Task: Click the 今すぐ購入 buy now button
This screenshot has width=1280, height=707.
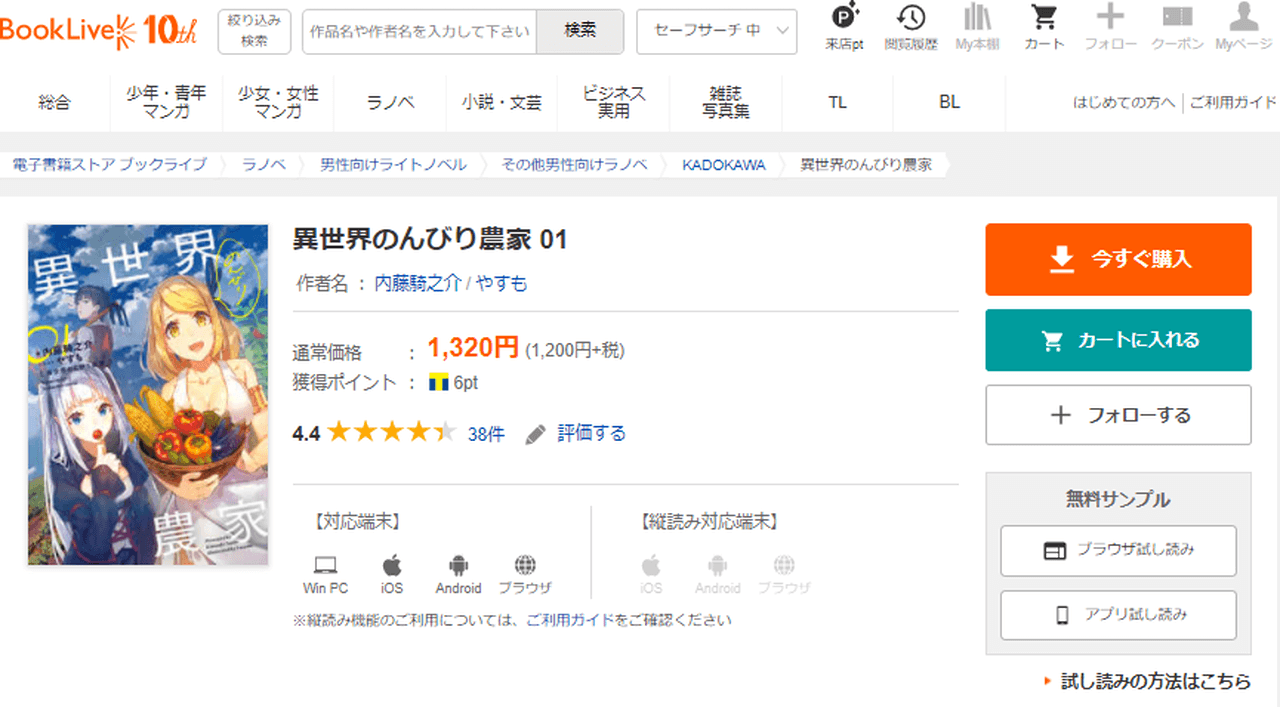Action: (1118, 259)
